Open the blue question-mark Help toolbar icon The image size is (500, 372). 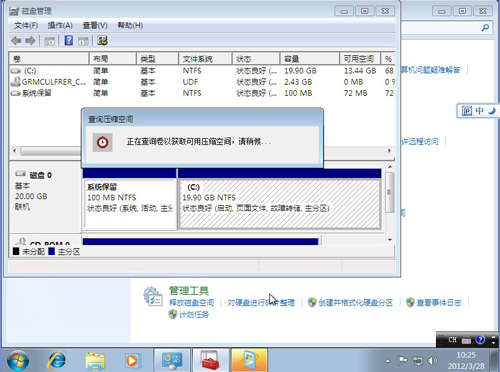pos(69,41)
